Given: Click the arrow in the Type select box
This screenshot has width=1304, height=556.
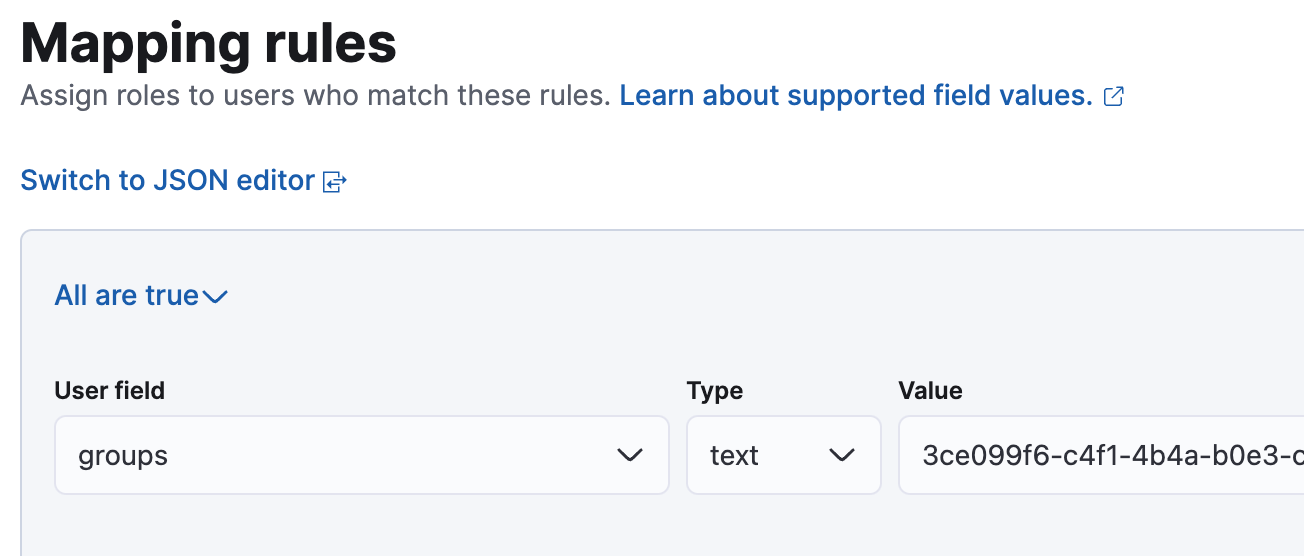Looking at the screenshot, I should click(842, 456).
